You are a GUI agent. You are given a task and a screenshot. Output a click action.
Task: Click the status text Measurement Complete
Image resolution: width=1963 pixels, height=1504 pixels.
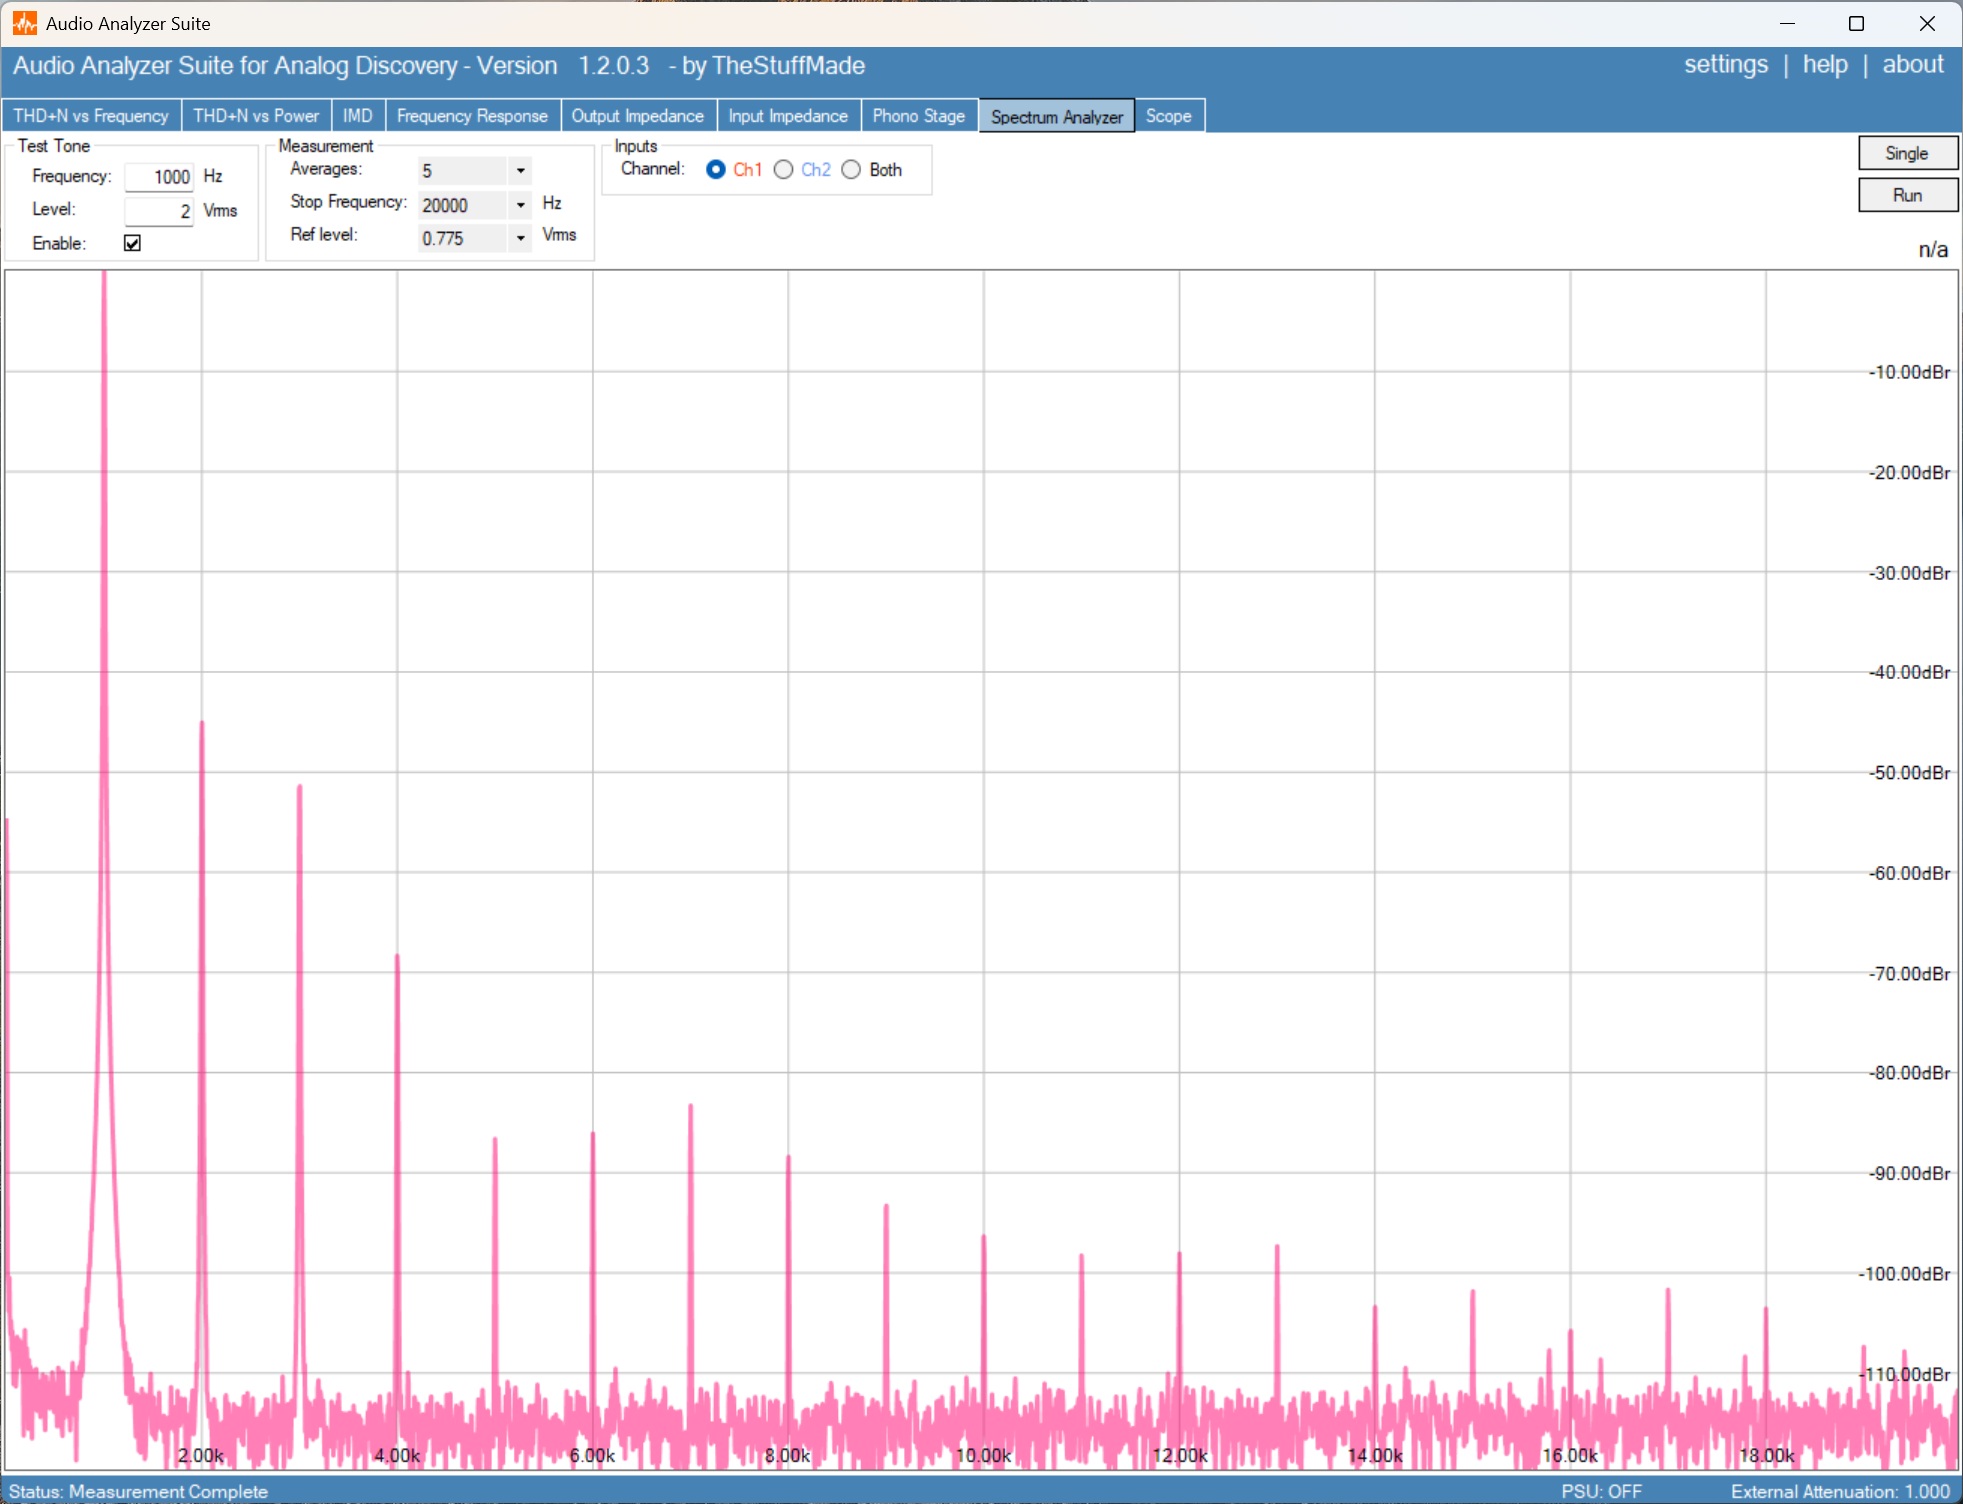pos(169,1491)
